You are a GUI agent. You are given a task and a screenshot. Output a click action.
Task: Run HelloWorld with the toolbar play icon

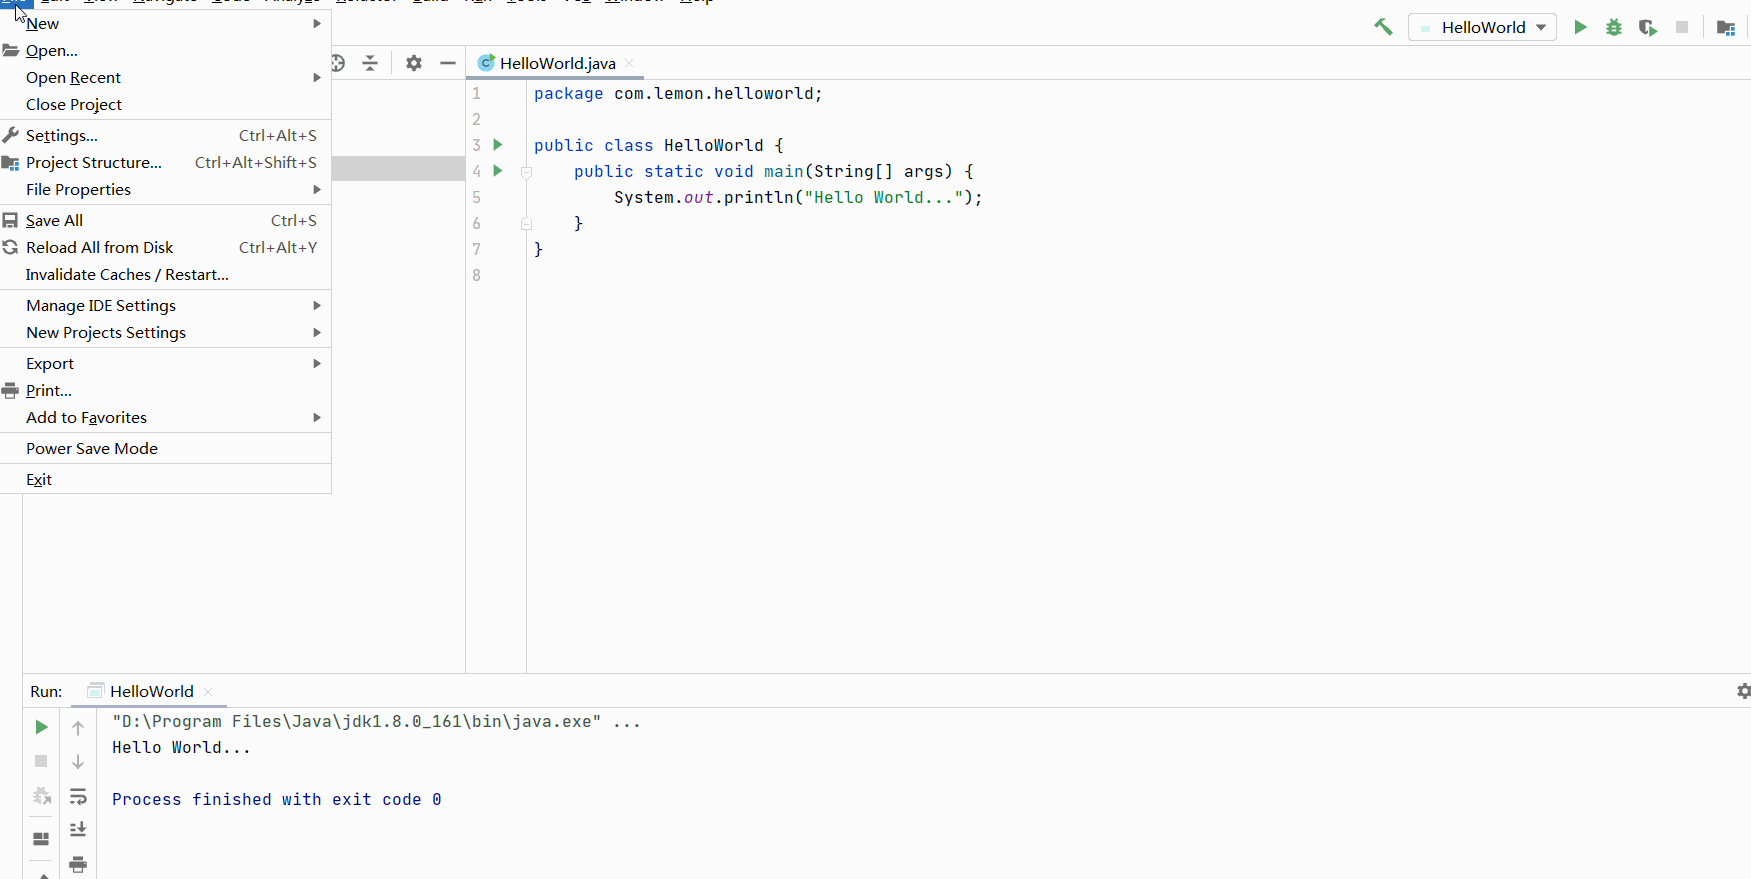coord(1580,27)
